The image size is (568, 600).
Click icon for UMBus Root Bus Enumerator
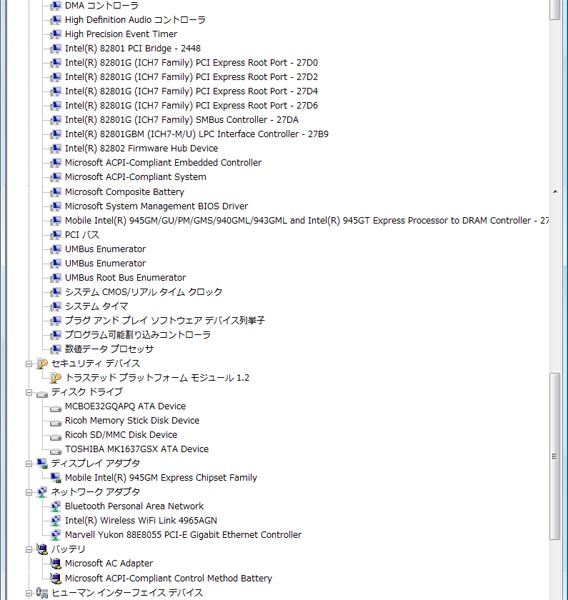point(55,277)
